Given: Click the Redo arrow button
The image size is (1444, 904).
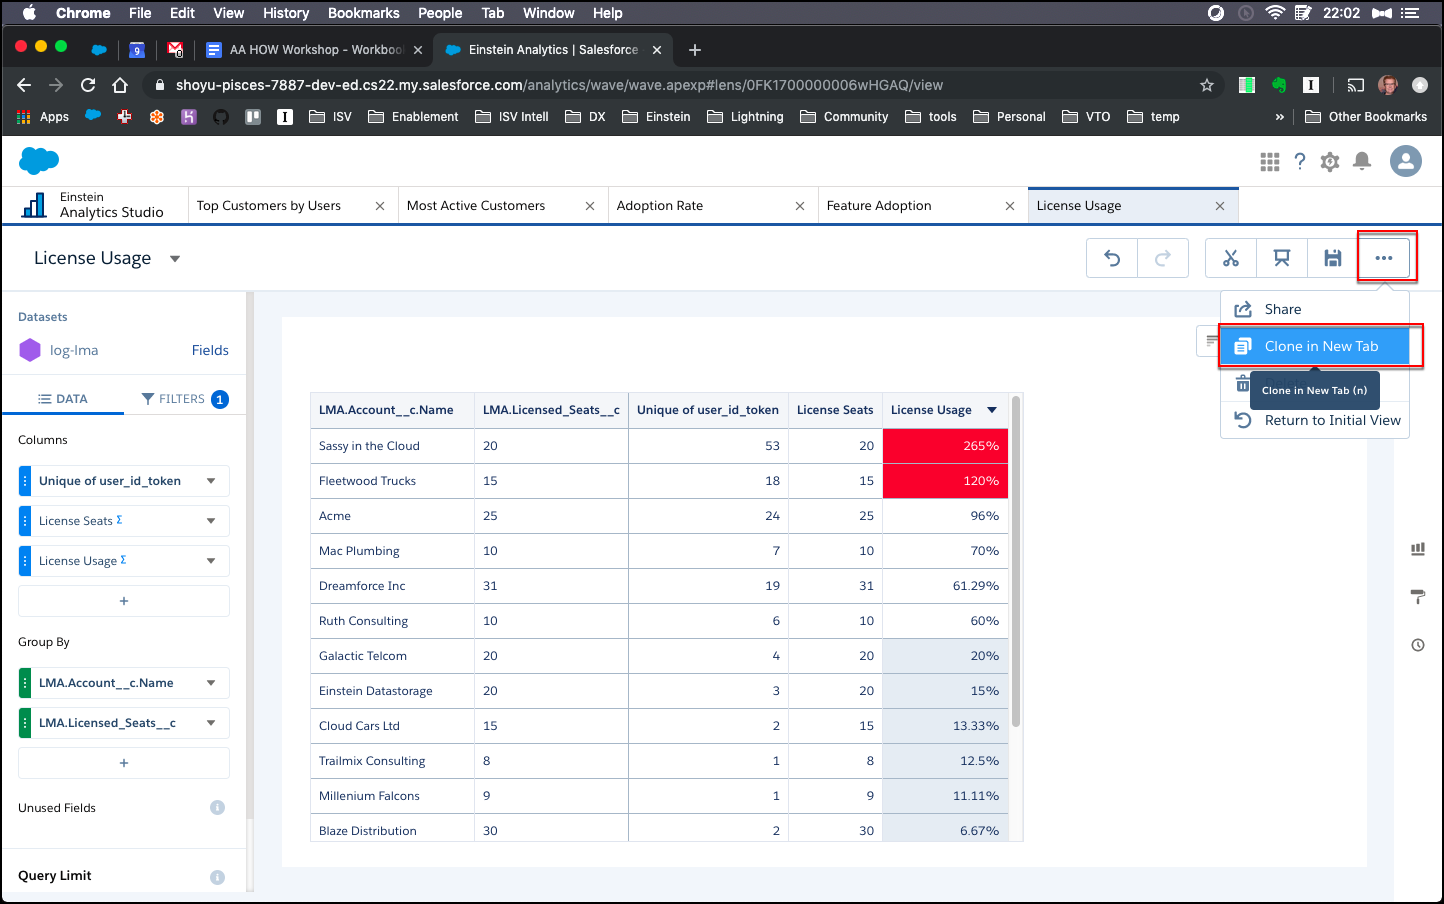Looking at the screenshot, I should pos(1163,258).
